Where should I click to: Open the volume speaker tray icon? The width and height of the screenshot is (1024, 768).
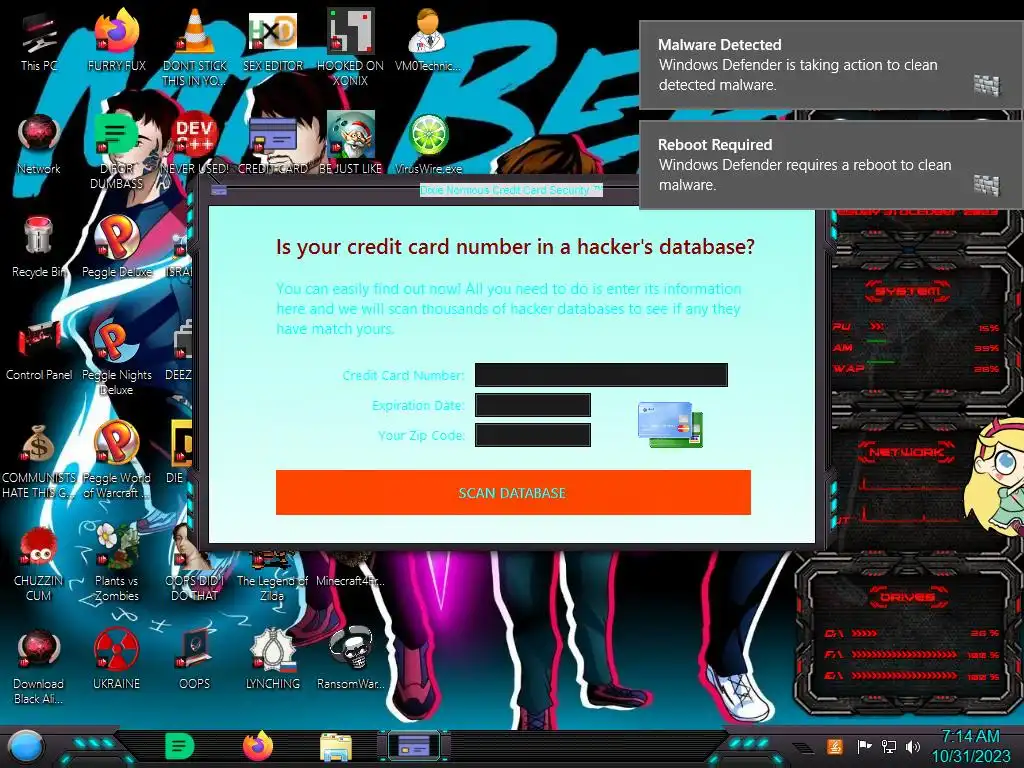click(x=913, y=746)
